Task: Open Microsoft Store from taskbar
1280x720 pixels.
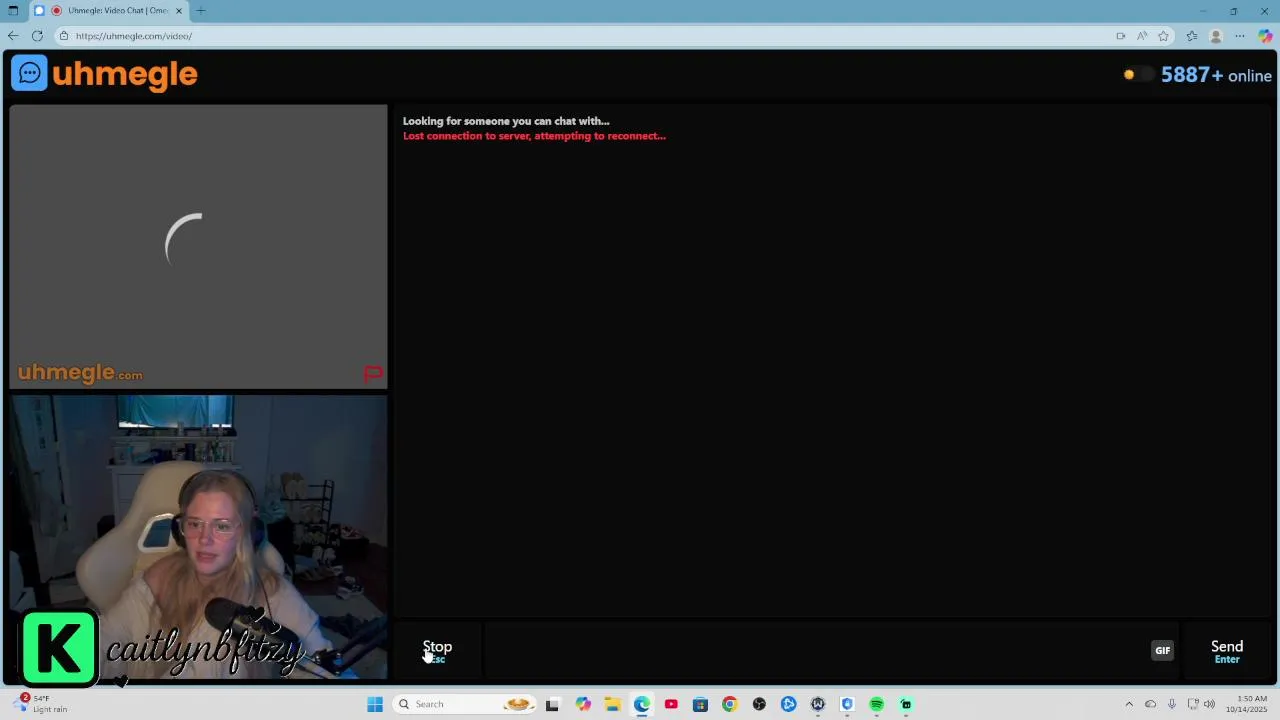Action: coord(700,704)
